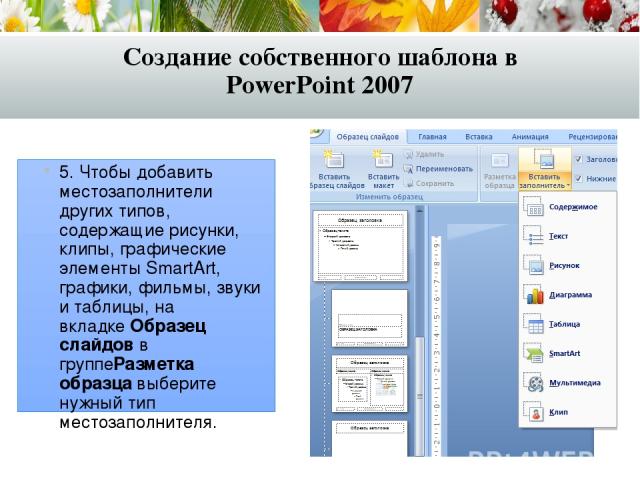Go to the Анимация tab
640x480 pixels.
pos(530,137)
